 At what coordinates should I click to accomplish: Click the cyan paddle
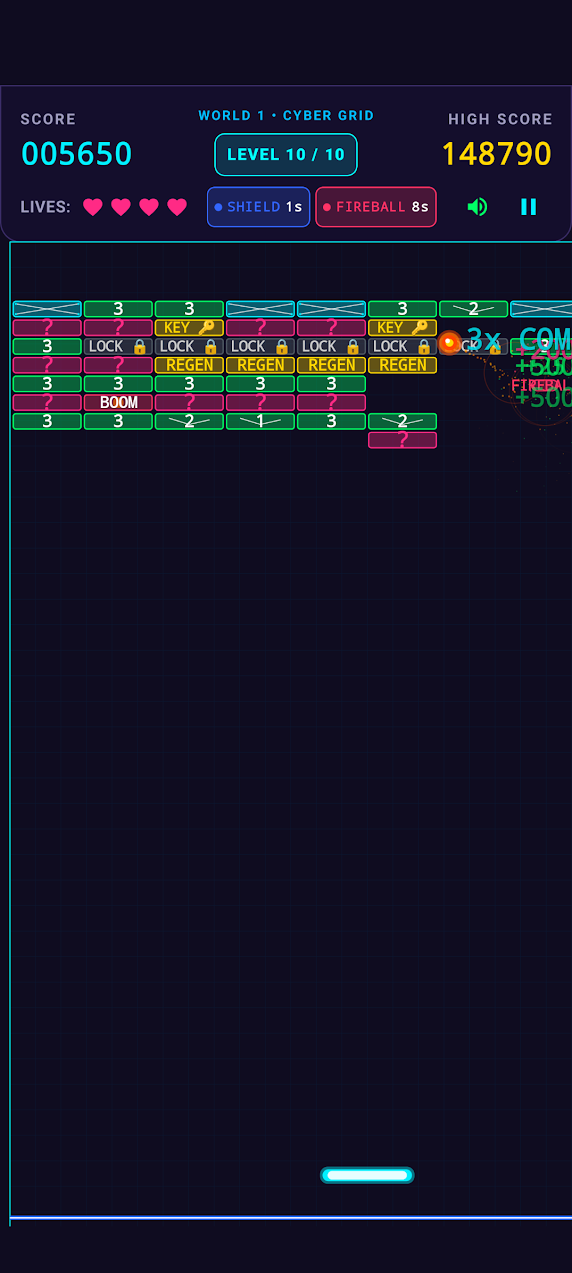point(367,1175)
